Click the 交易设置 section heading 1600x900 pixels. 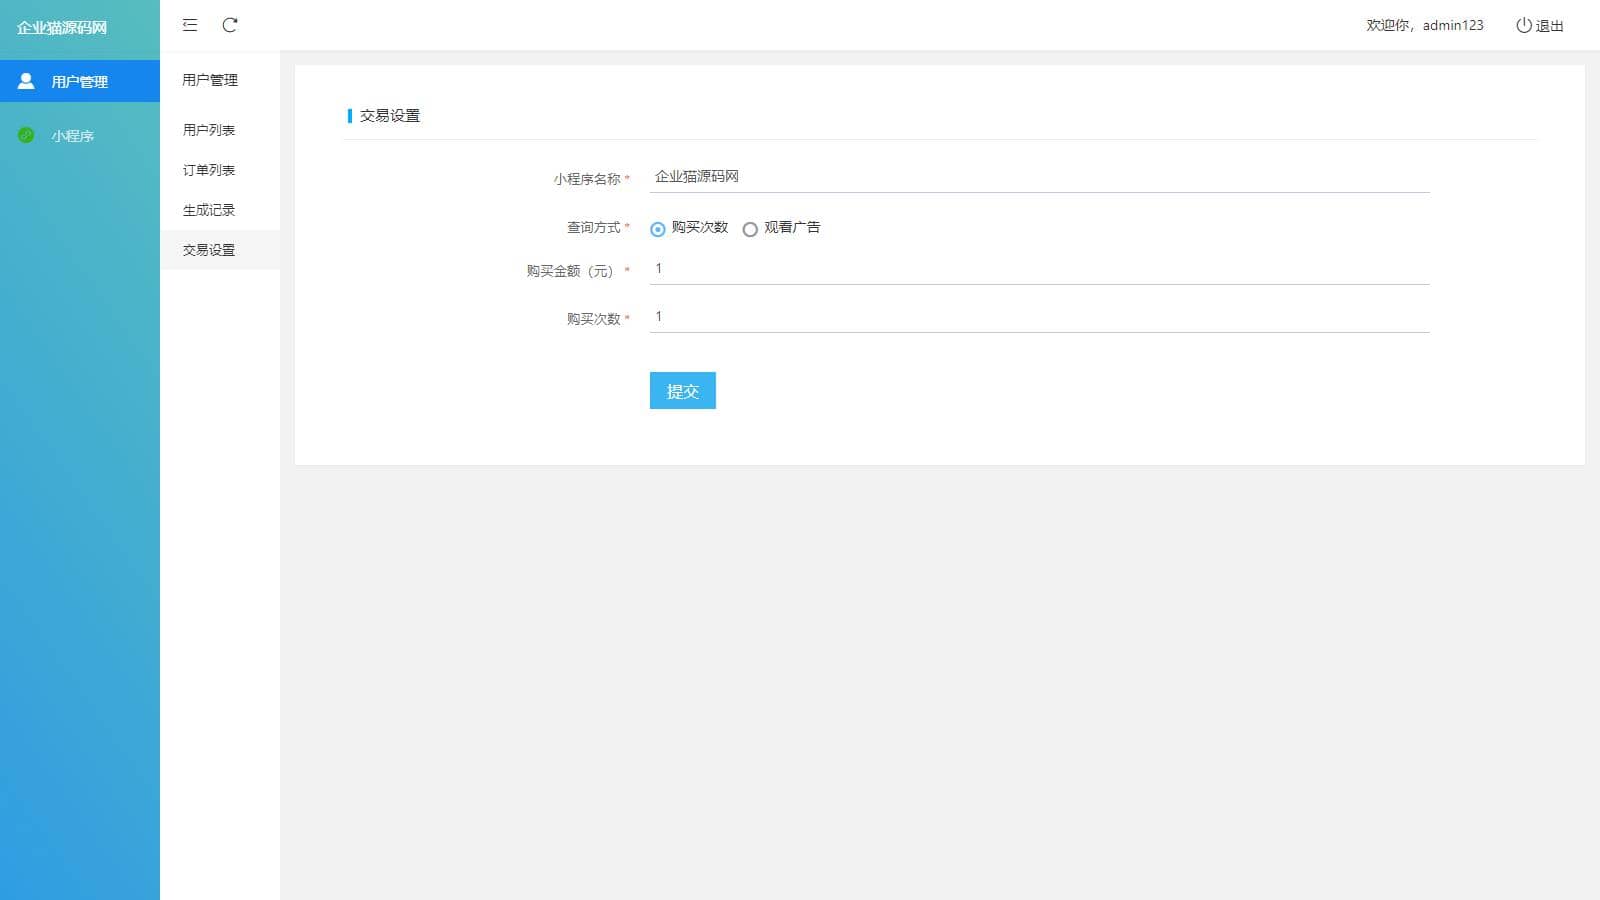(390, 116)
